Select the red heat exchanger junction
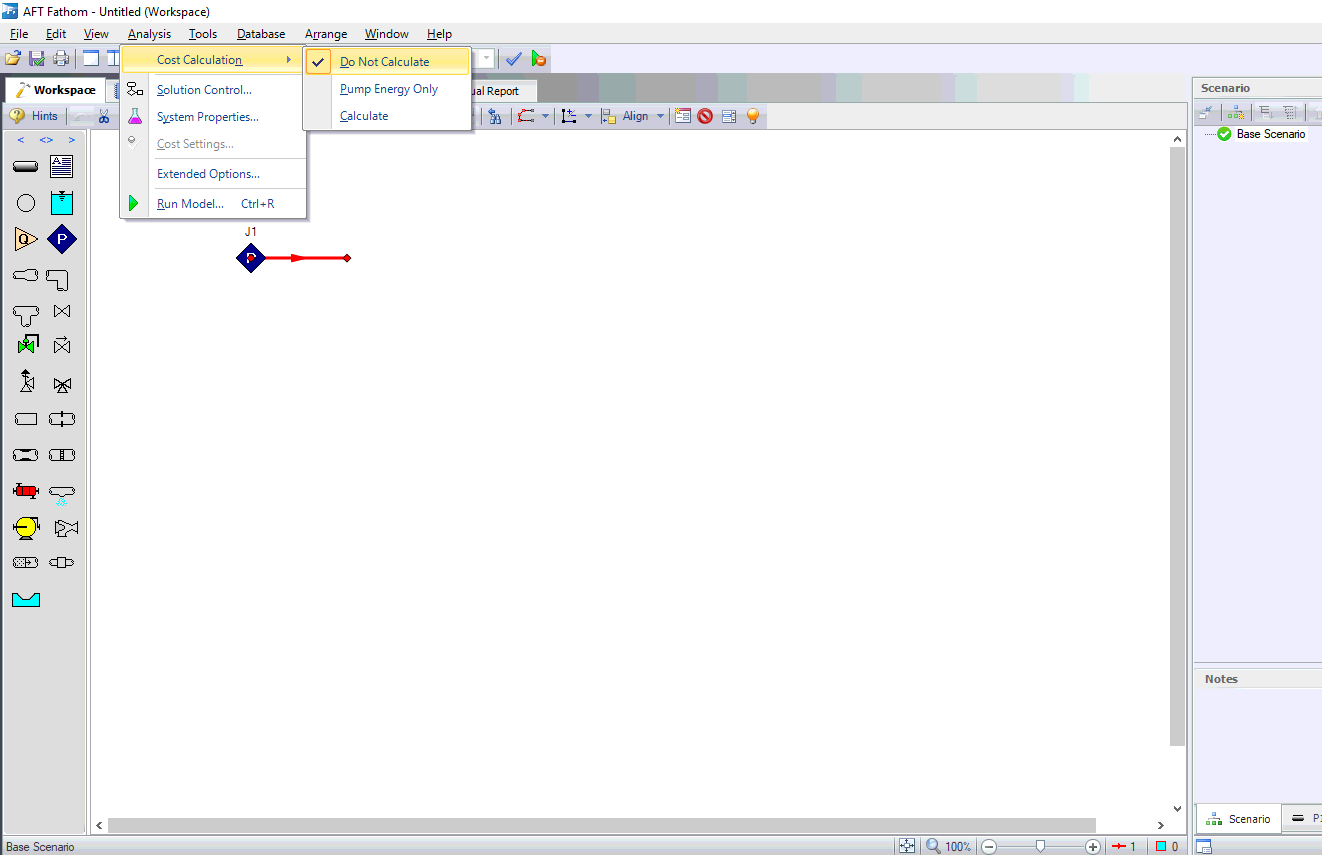Screen dimensions: 1322x855 (x=26, y=491)
